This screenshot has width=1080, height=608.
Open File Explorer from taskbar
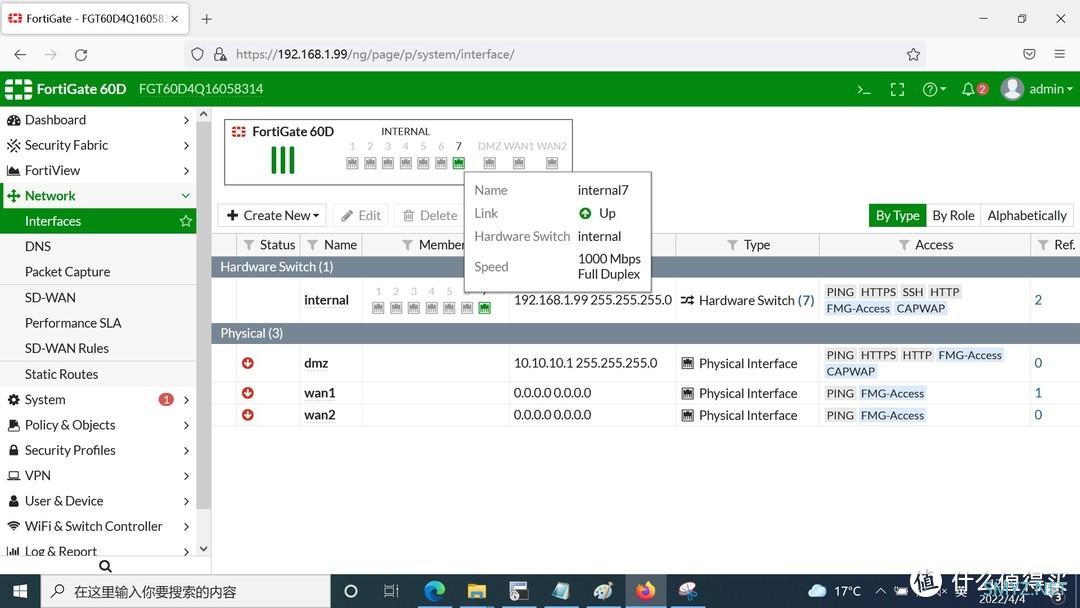click(477, 591)
